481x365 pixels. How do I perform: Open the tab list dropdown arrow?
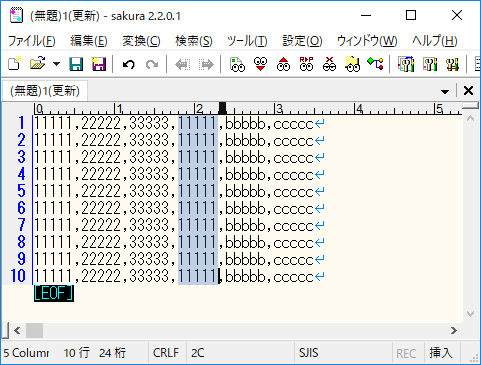tap(445, 91)
